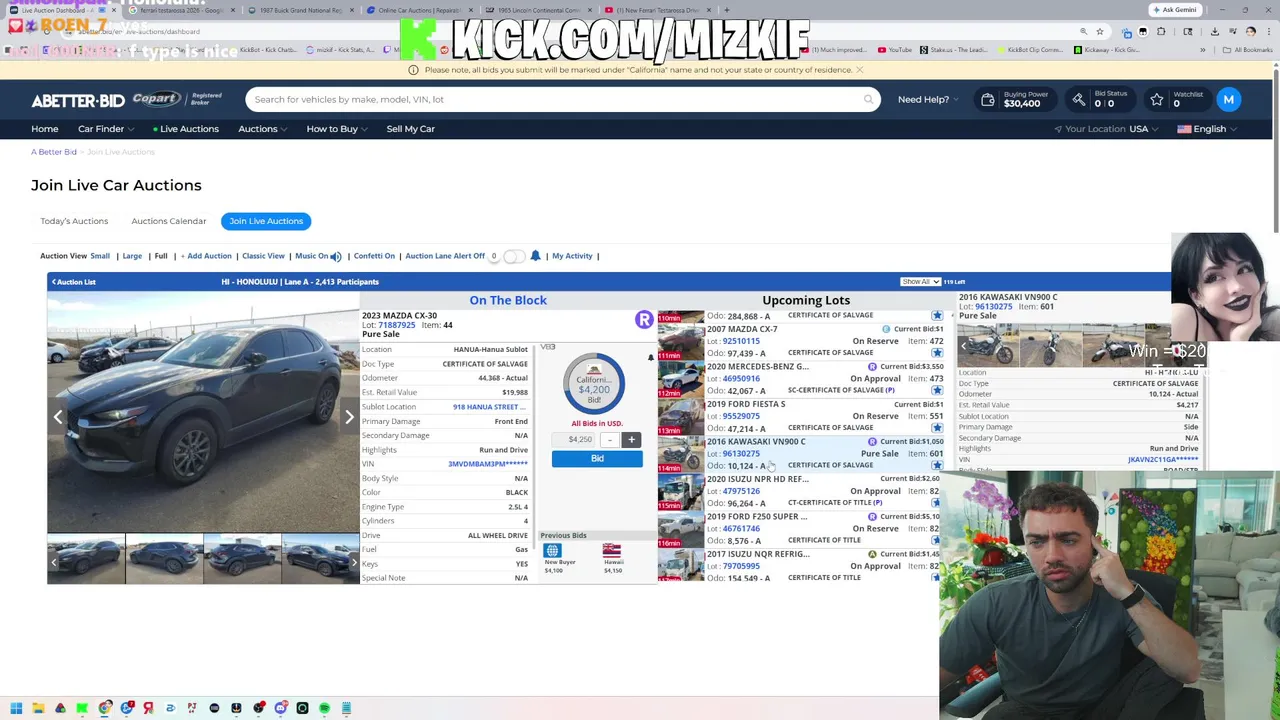Star the 2016 Kawasaki VN900 C lot
Screen dimensions: 1280x720
click(937, 465)
